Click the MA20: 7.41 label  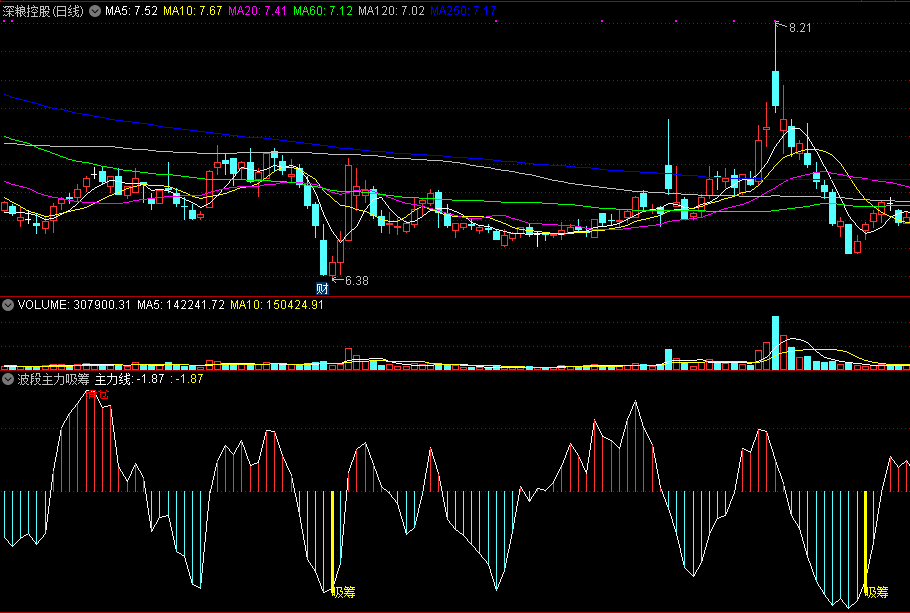point(257,11)
